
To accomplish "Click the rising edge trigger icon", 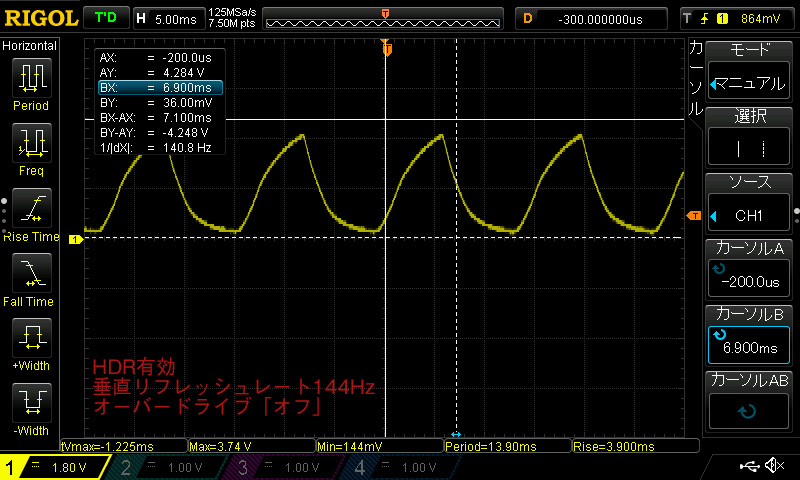I will click(x=705, y=19).
